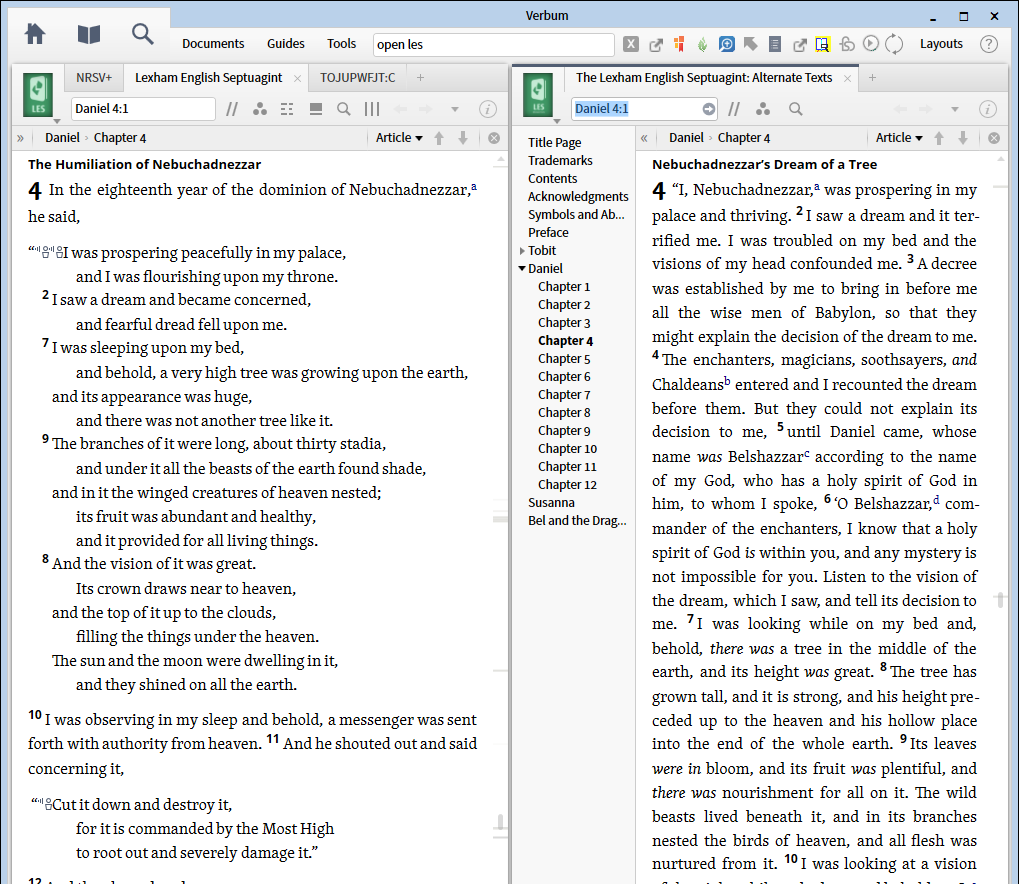This screenshot has width=1019, height=884.
Task: Click the green flame shortcut icon
Action: click(702, 44)
